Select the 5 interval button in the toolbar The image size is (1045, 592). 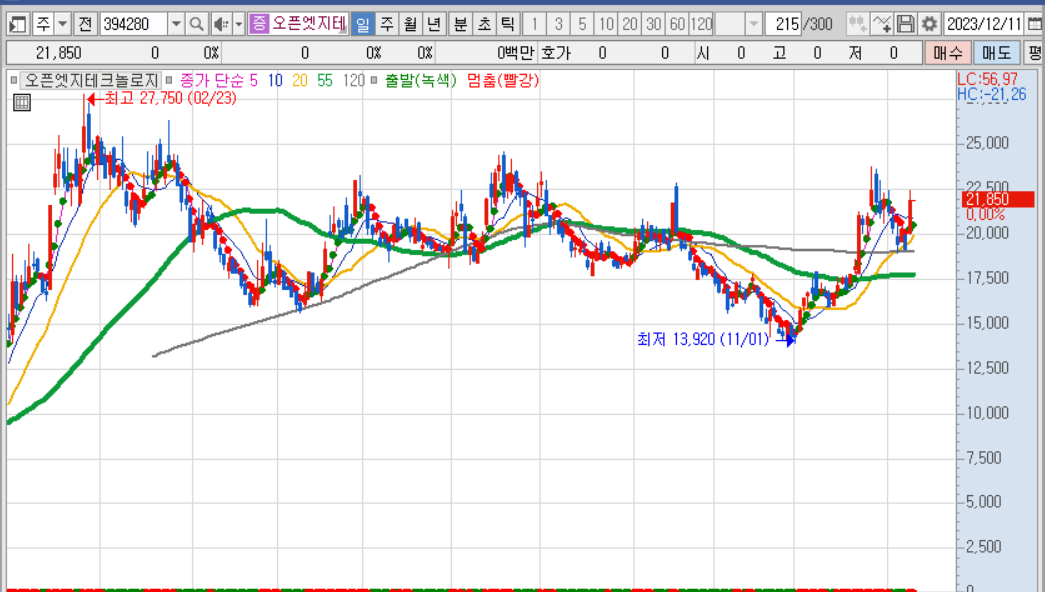[x=582, y=25]
